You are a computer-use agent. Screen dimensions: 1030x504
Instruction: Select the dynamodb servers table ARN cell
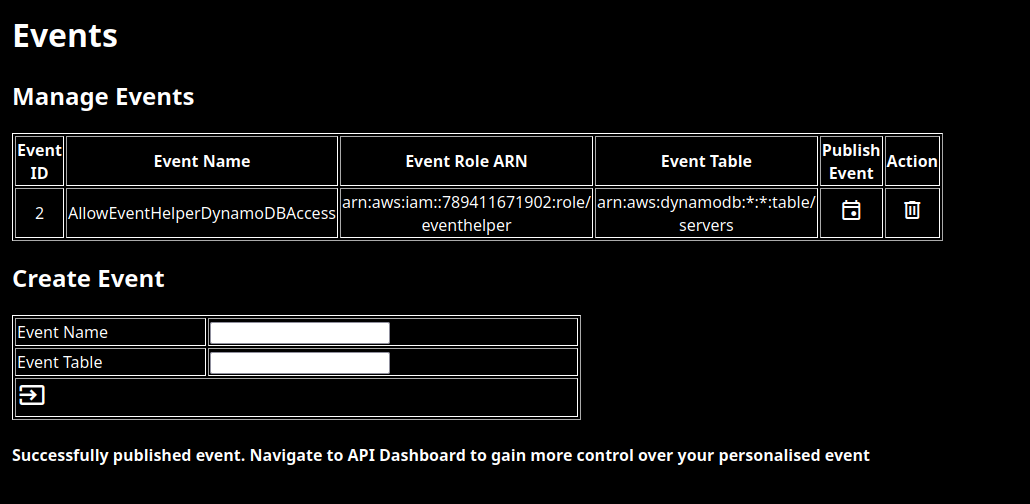click(706, 213)
